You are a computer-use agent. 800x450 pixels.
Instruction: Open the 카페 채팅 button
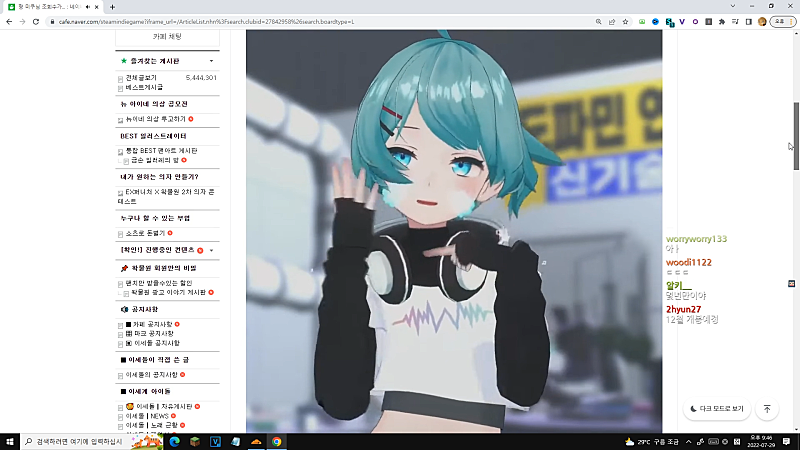pos(167,37)
